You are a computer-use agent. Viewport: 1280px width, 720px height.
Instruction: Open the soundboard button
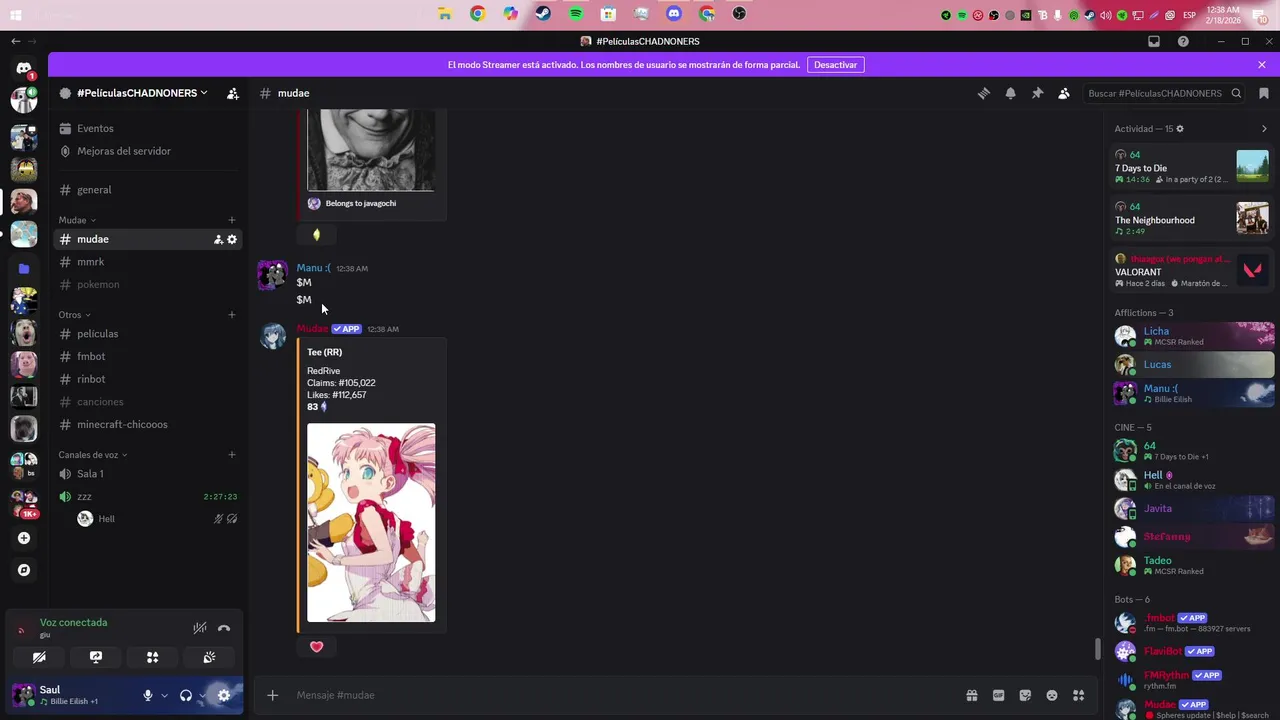click(x=209, y=657)
